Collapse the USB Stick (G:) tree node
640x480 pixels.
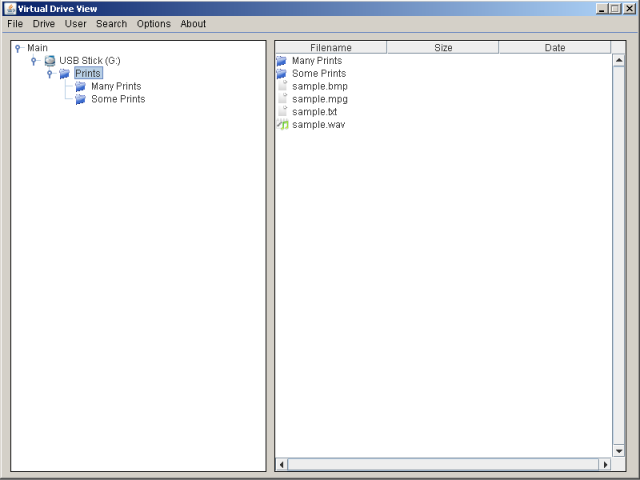(34, 61)
